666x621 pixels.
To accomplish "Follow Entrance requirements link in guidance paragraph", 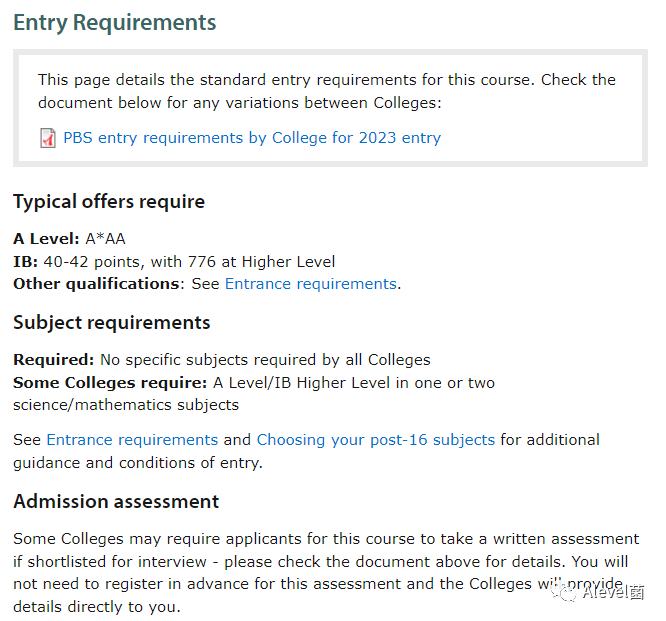I will tap(132, 440).
